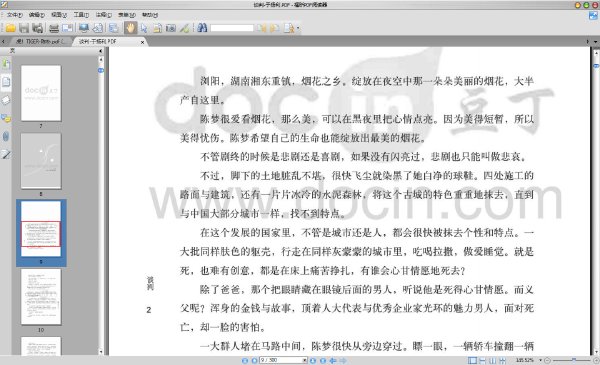Enable single page layout mode

(x=473, y=360)
